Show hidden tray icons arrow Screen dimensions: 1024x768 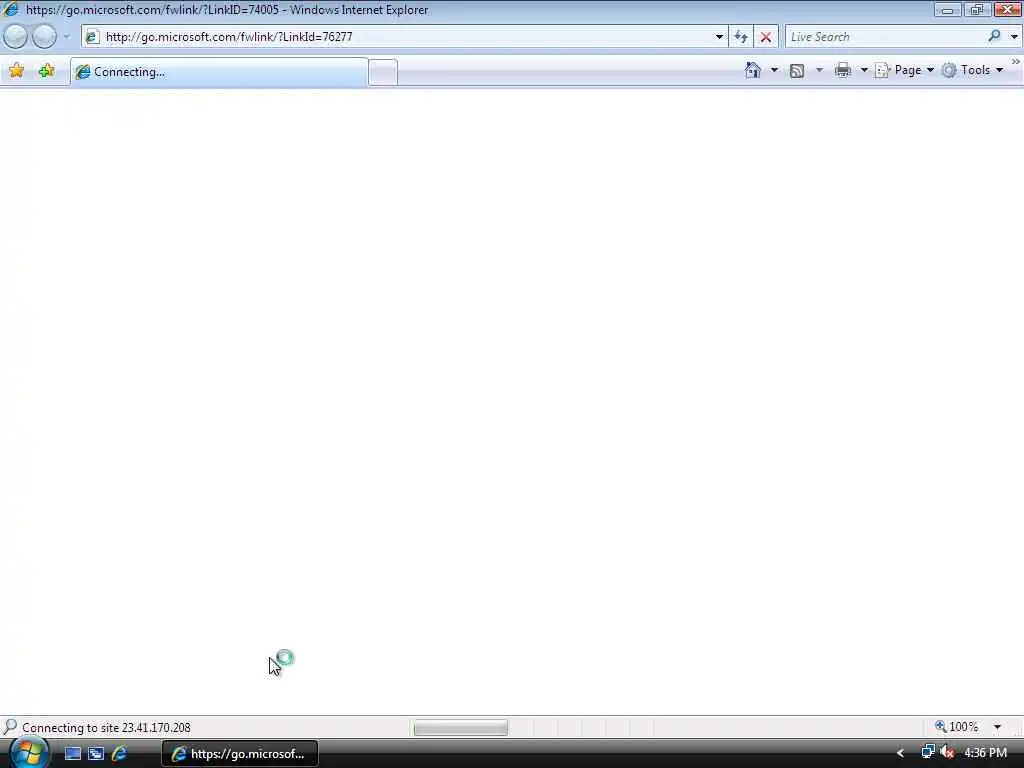click(x=901, y=754)
